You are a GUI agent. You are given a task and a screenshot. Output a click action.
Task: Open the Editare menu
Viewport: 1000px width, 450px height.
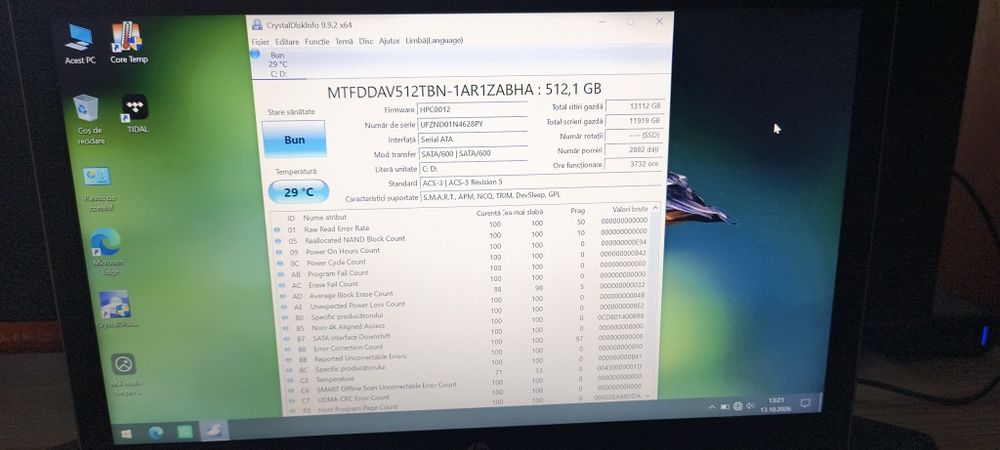point(287,41)
